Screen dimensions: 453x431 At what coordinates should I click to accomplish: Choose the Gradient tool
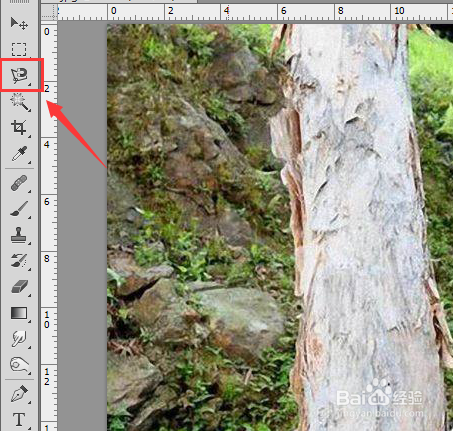point(19,313)
